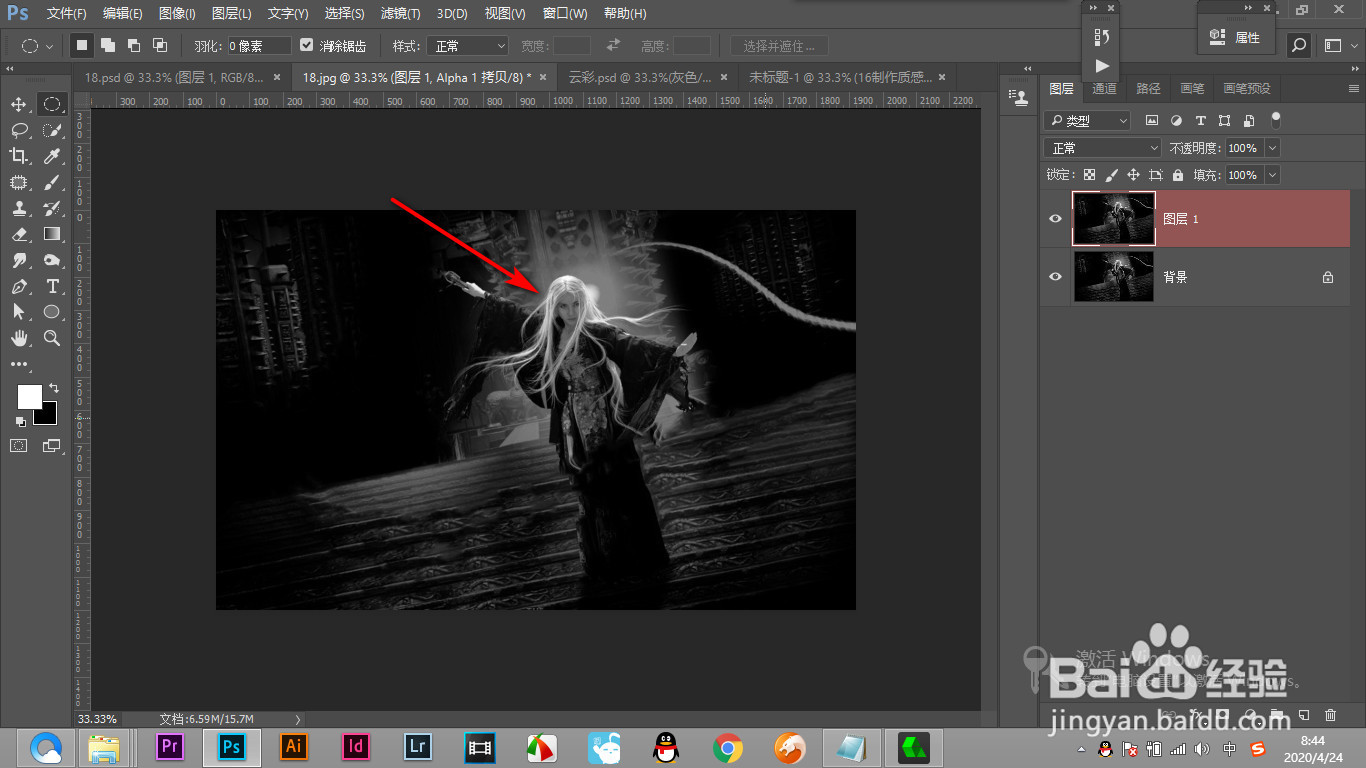Image resolution: width=1366 pixels, height=768 pixels.
Task: Filter layers by adjustment layers
Action: click(x=1176, y=120)
